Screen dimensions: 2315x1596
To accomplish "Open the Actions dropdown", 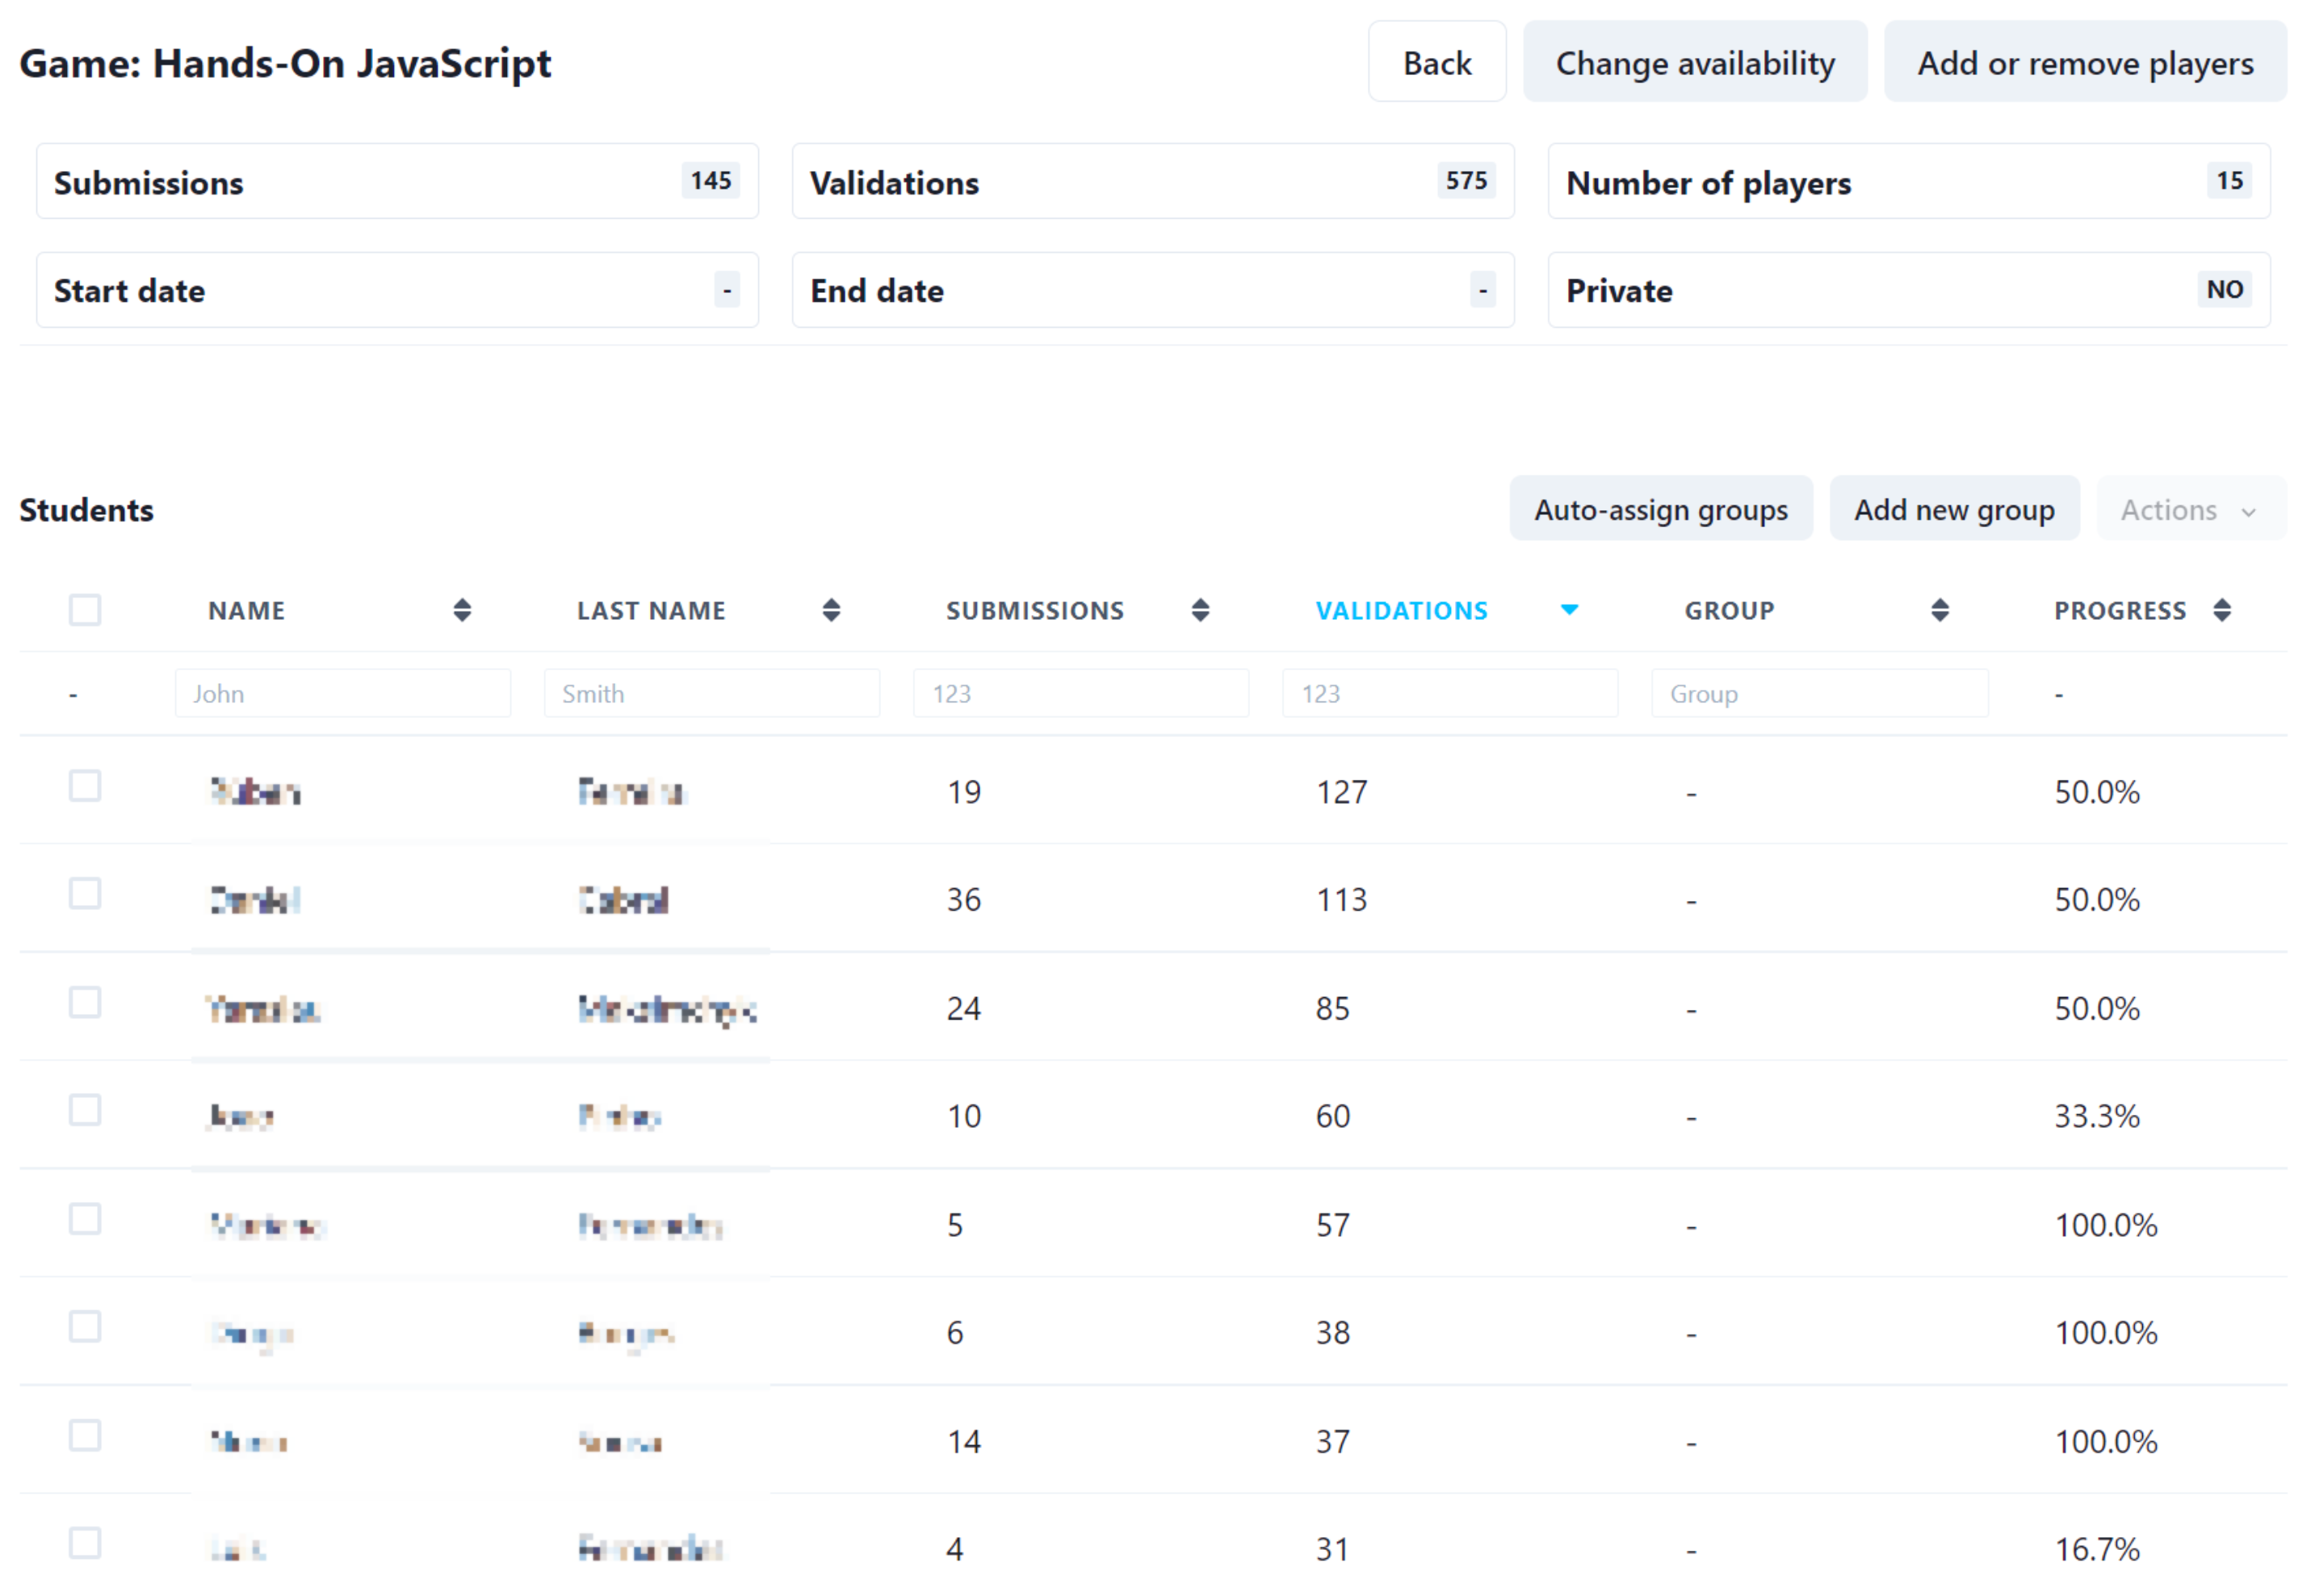I will [2190, 510].
